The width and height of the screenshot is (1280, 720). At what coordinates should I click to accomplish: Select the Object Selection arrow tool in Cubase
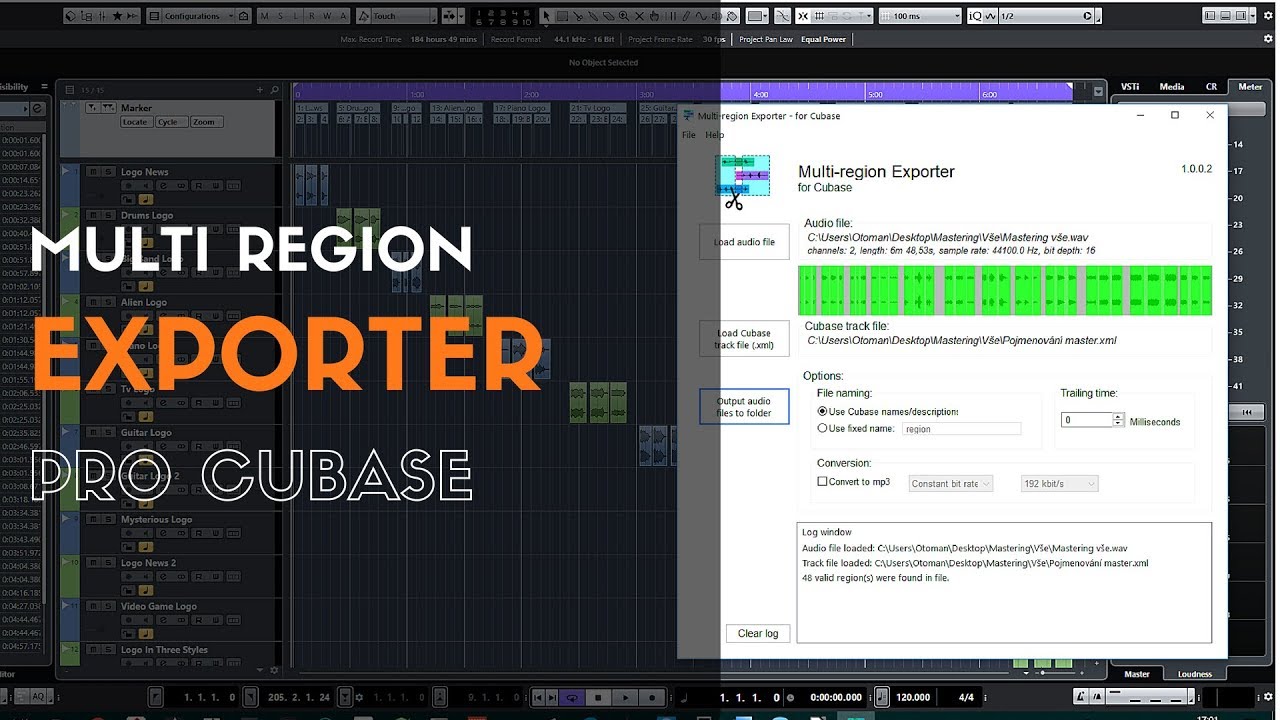click(547, 16)
